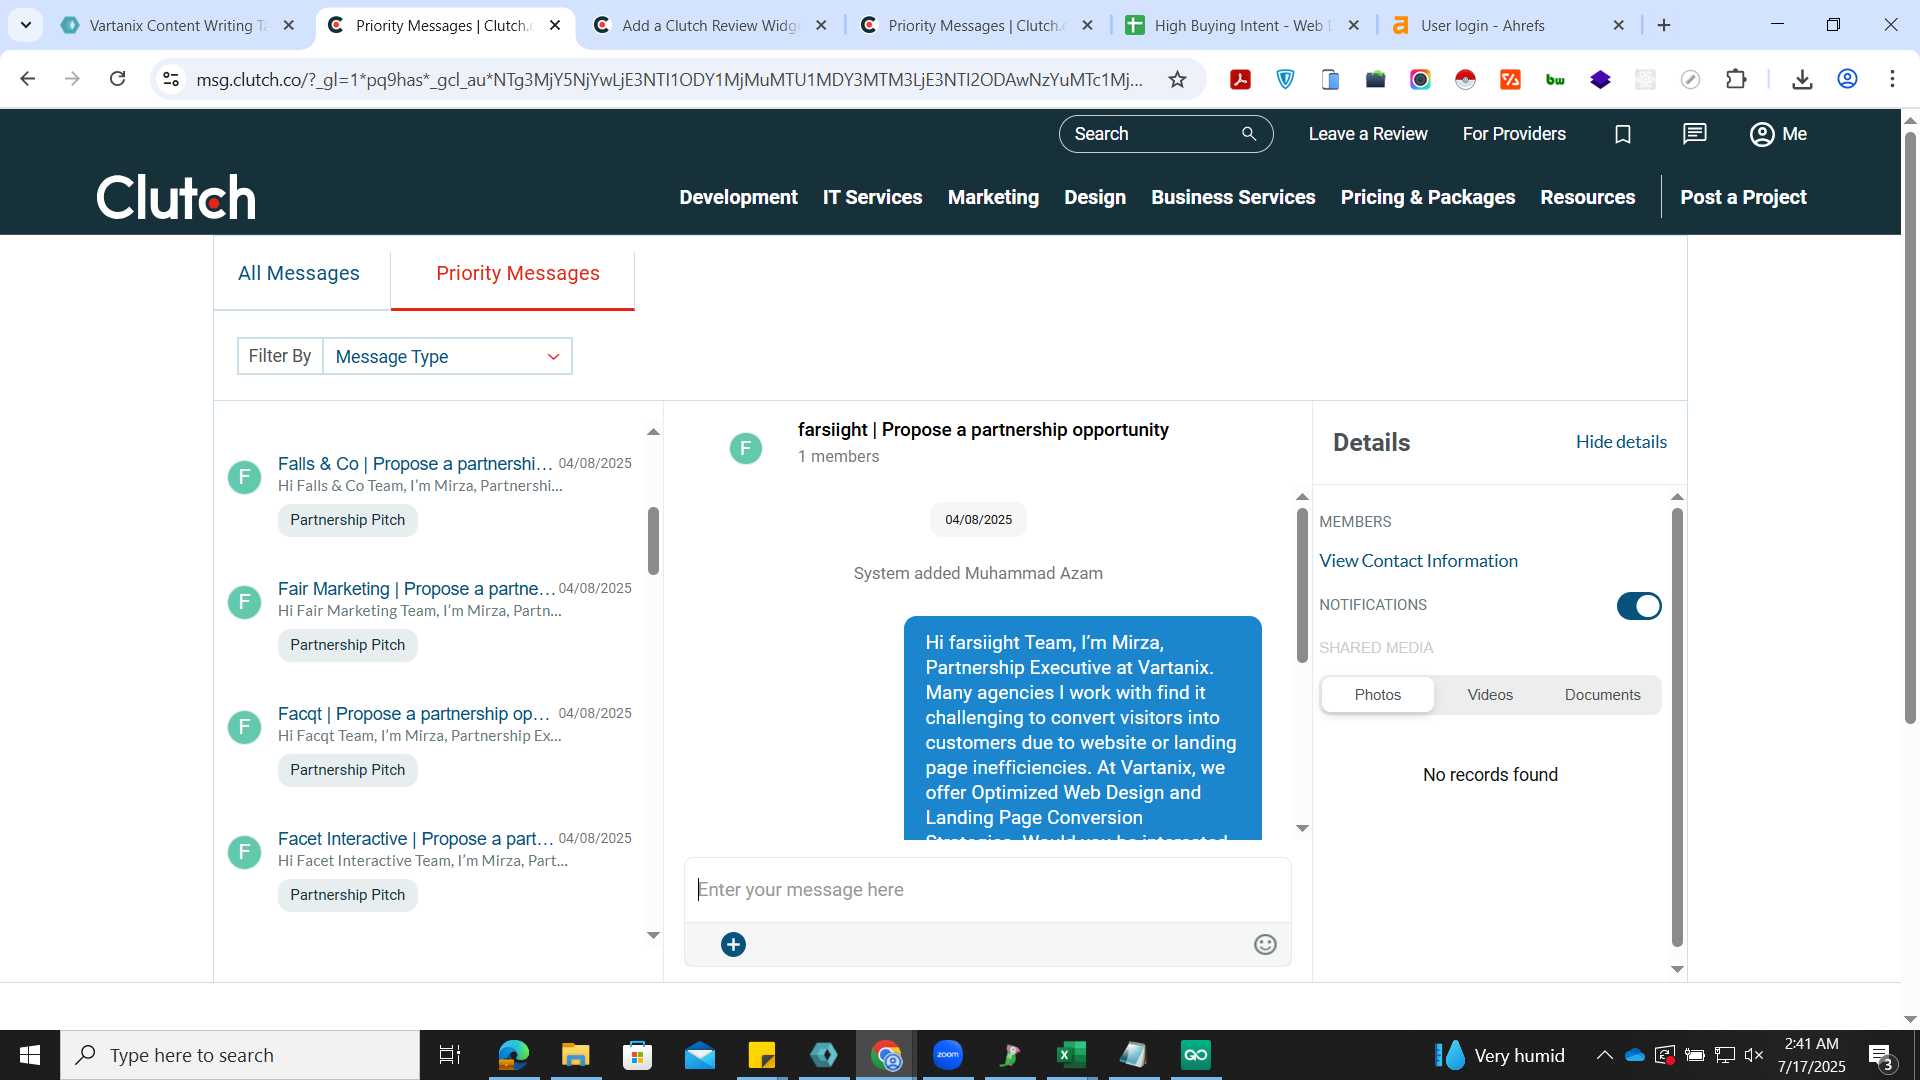Open the Windows Start menu
Viewport: 1920px width, 1080px height.
point(30,1055)
